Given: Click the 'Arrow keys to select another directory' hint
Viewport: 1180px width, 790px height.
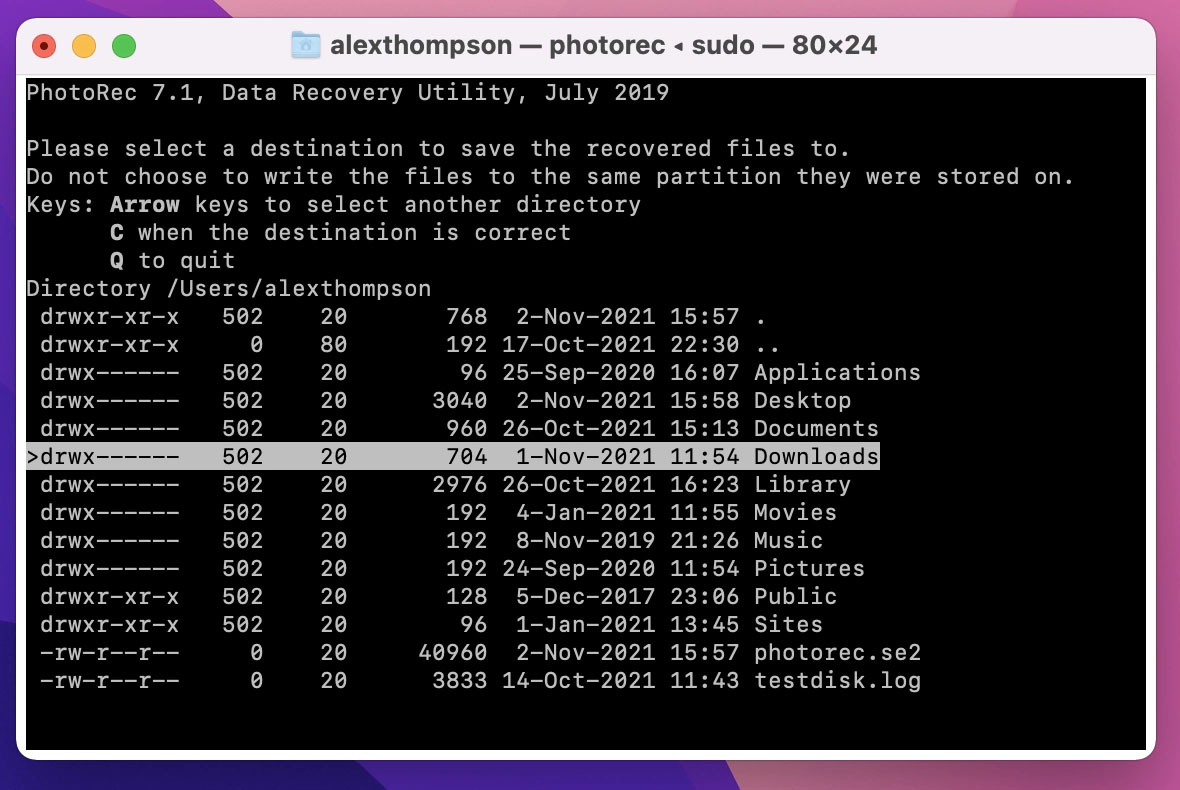Looking at the screenshot, I should [x=376, y=205].
